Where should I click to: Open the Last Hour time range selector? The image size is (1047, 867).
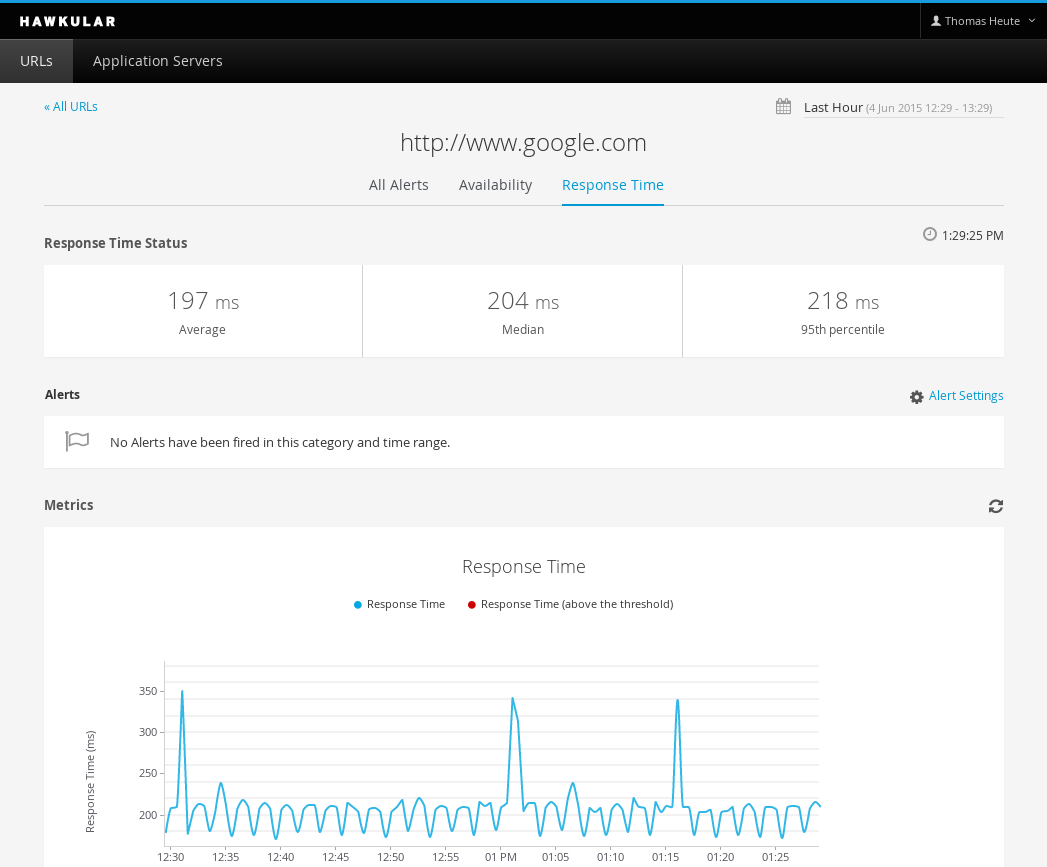point(903,108)
